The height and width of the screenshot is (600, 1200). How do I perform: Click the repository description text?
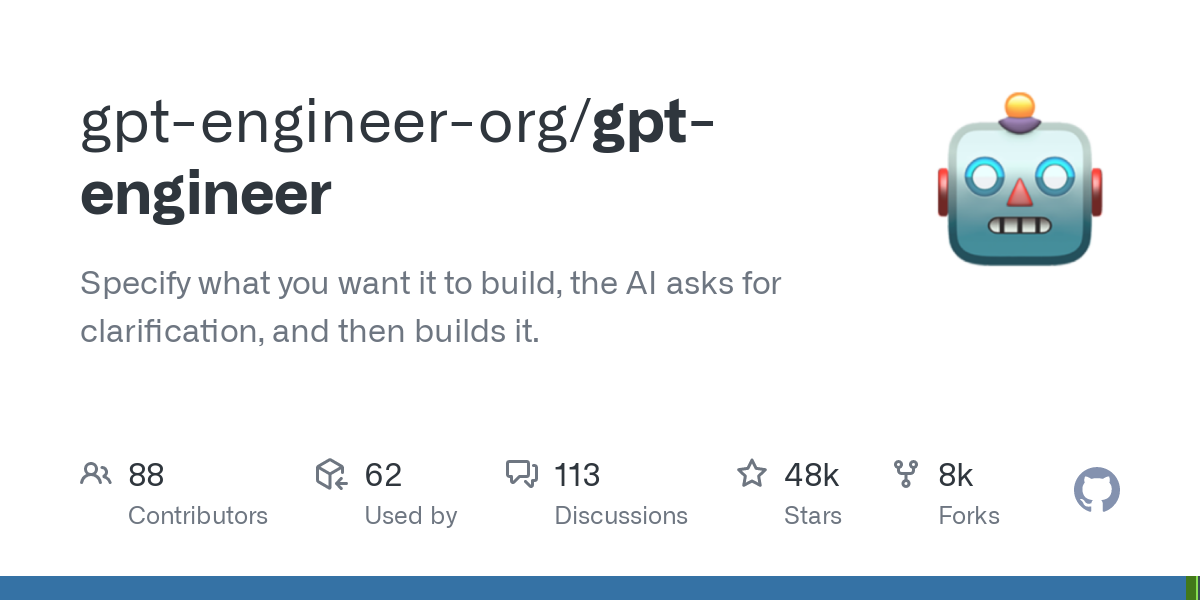coord(430,307)
